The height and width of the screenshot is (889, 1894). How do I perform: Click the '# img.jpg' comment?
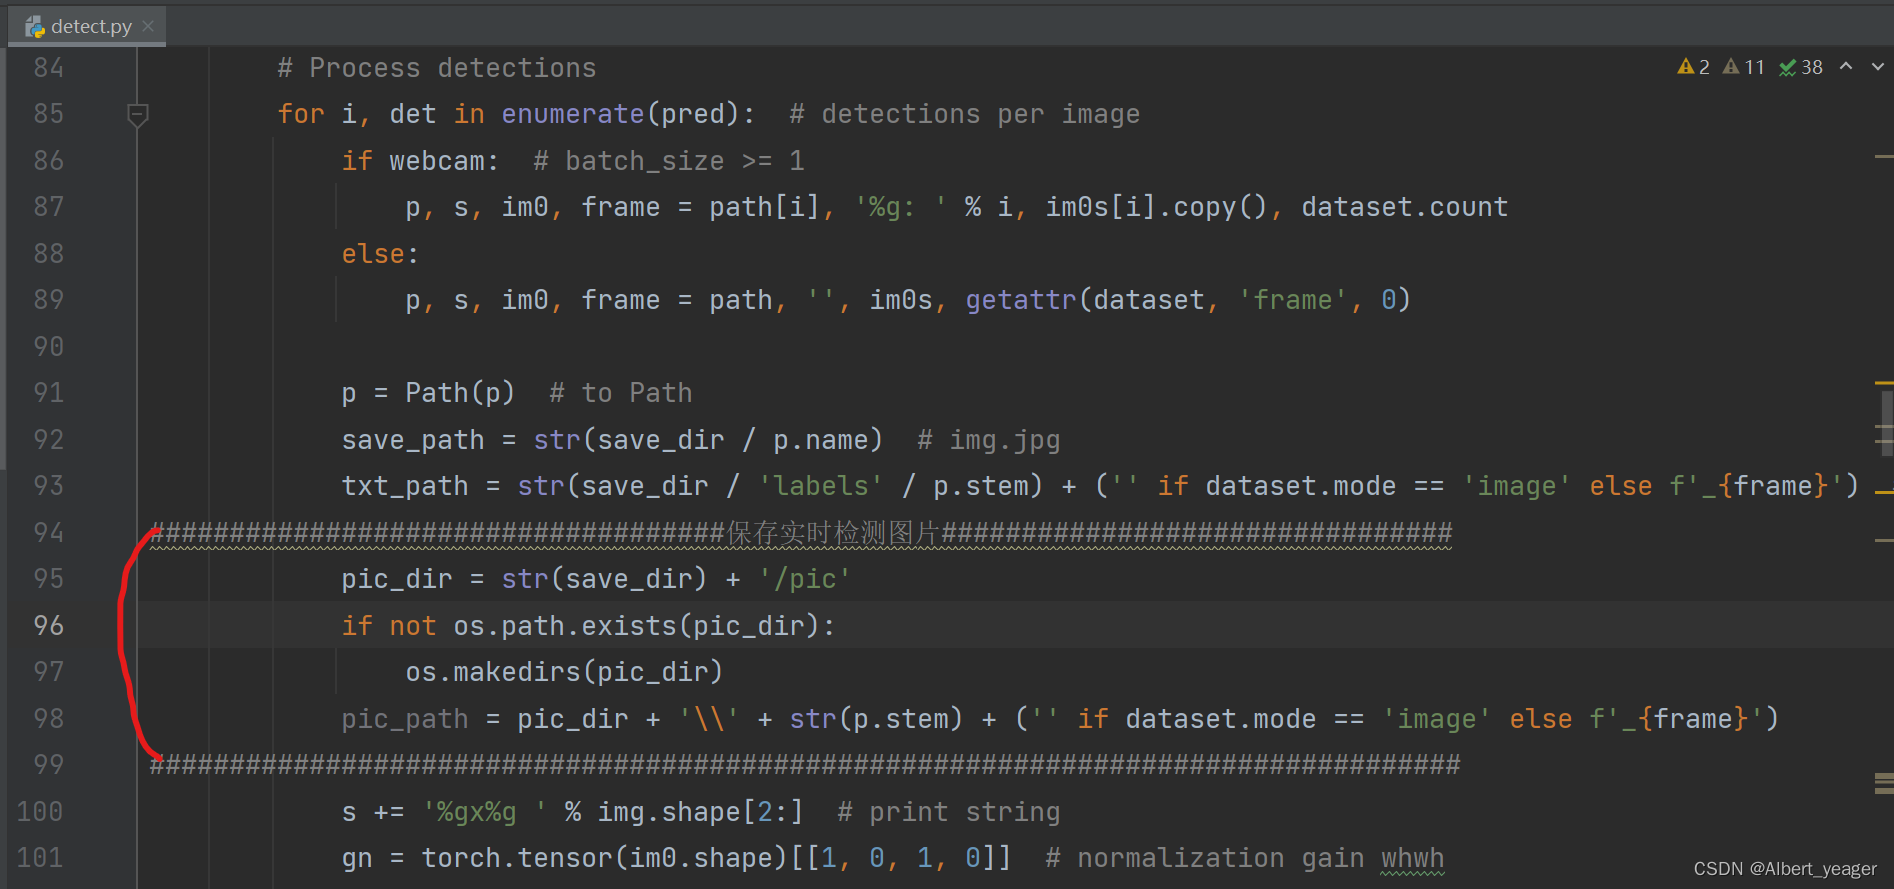989,440
